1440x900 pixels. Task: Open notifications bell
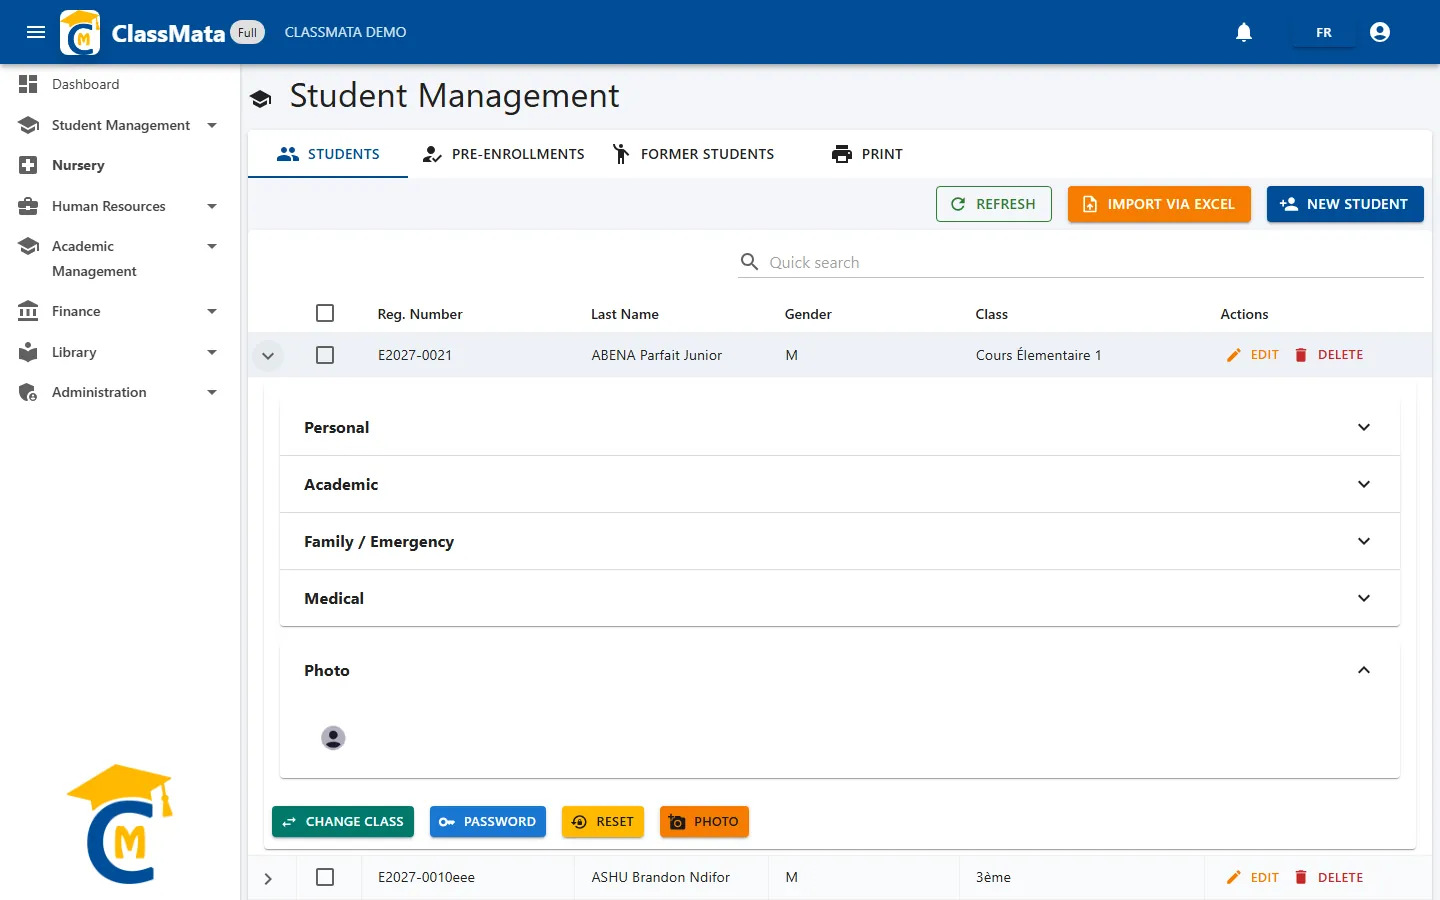pyautogui.click(x=1244, y=32)
